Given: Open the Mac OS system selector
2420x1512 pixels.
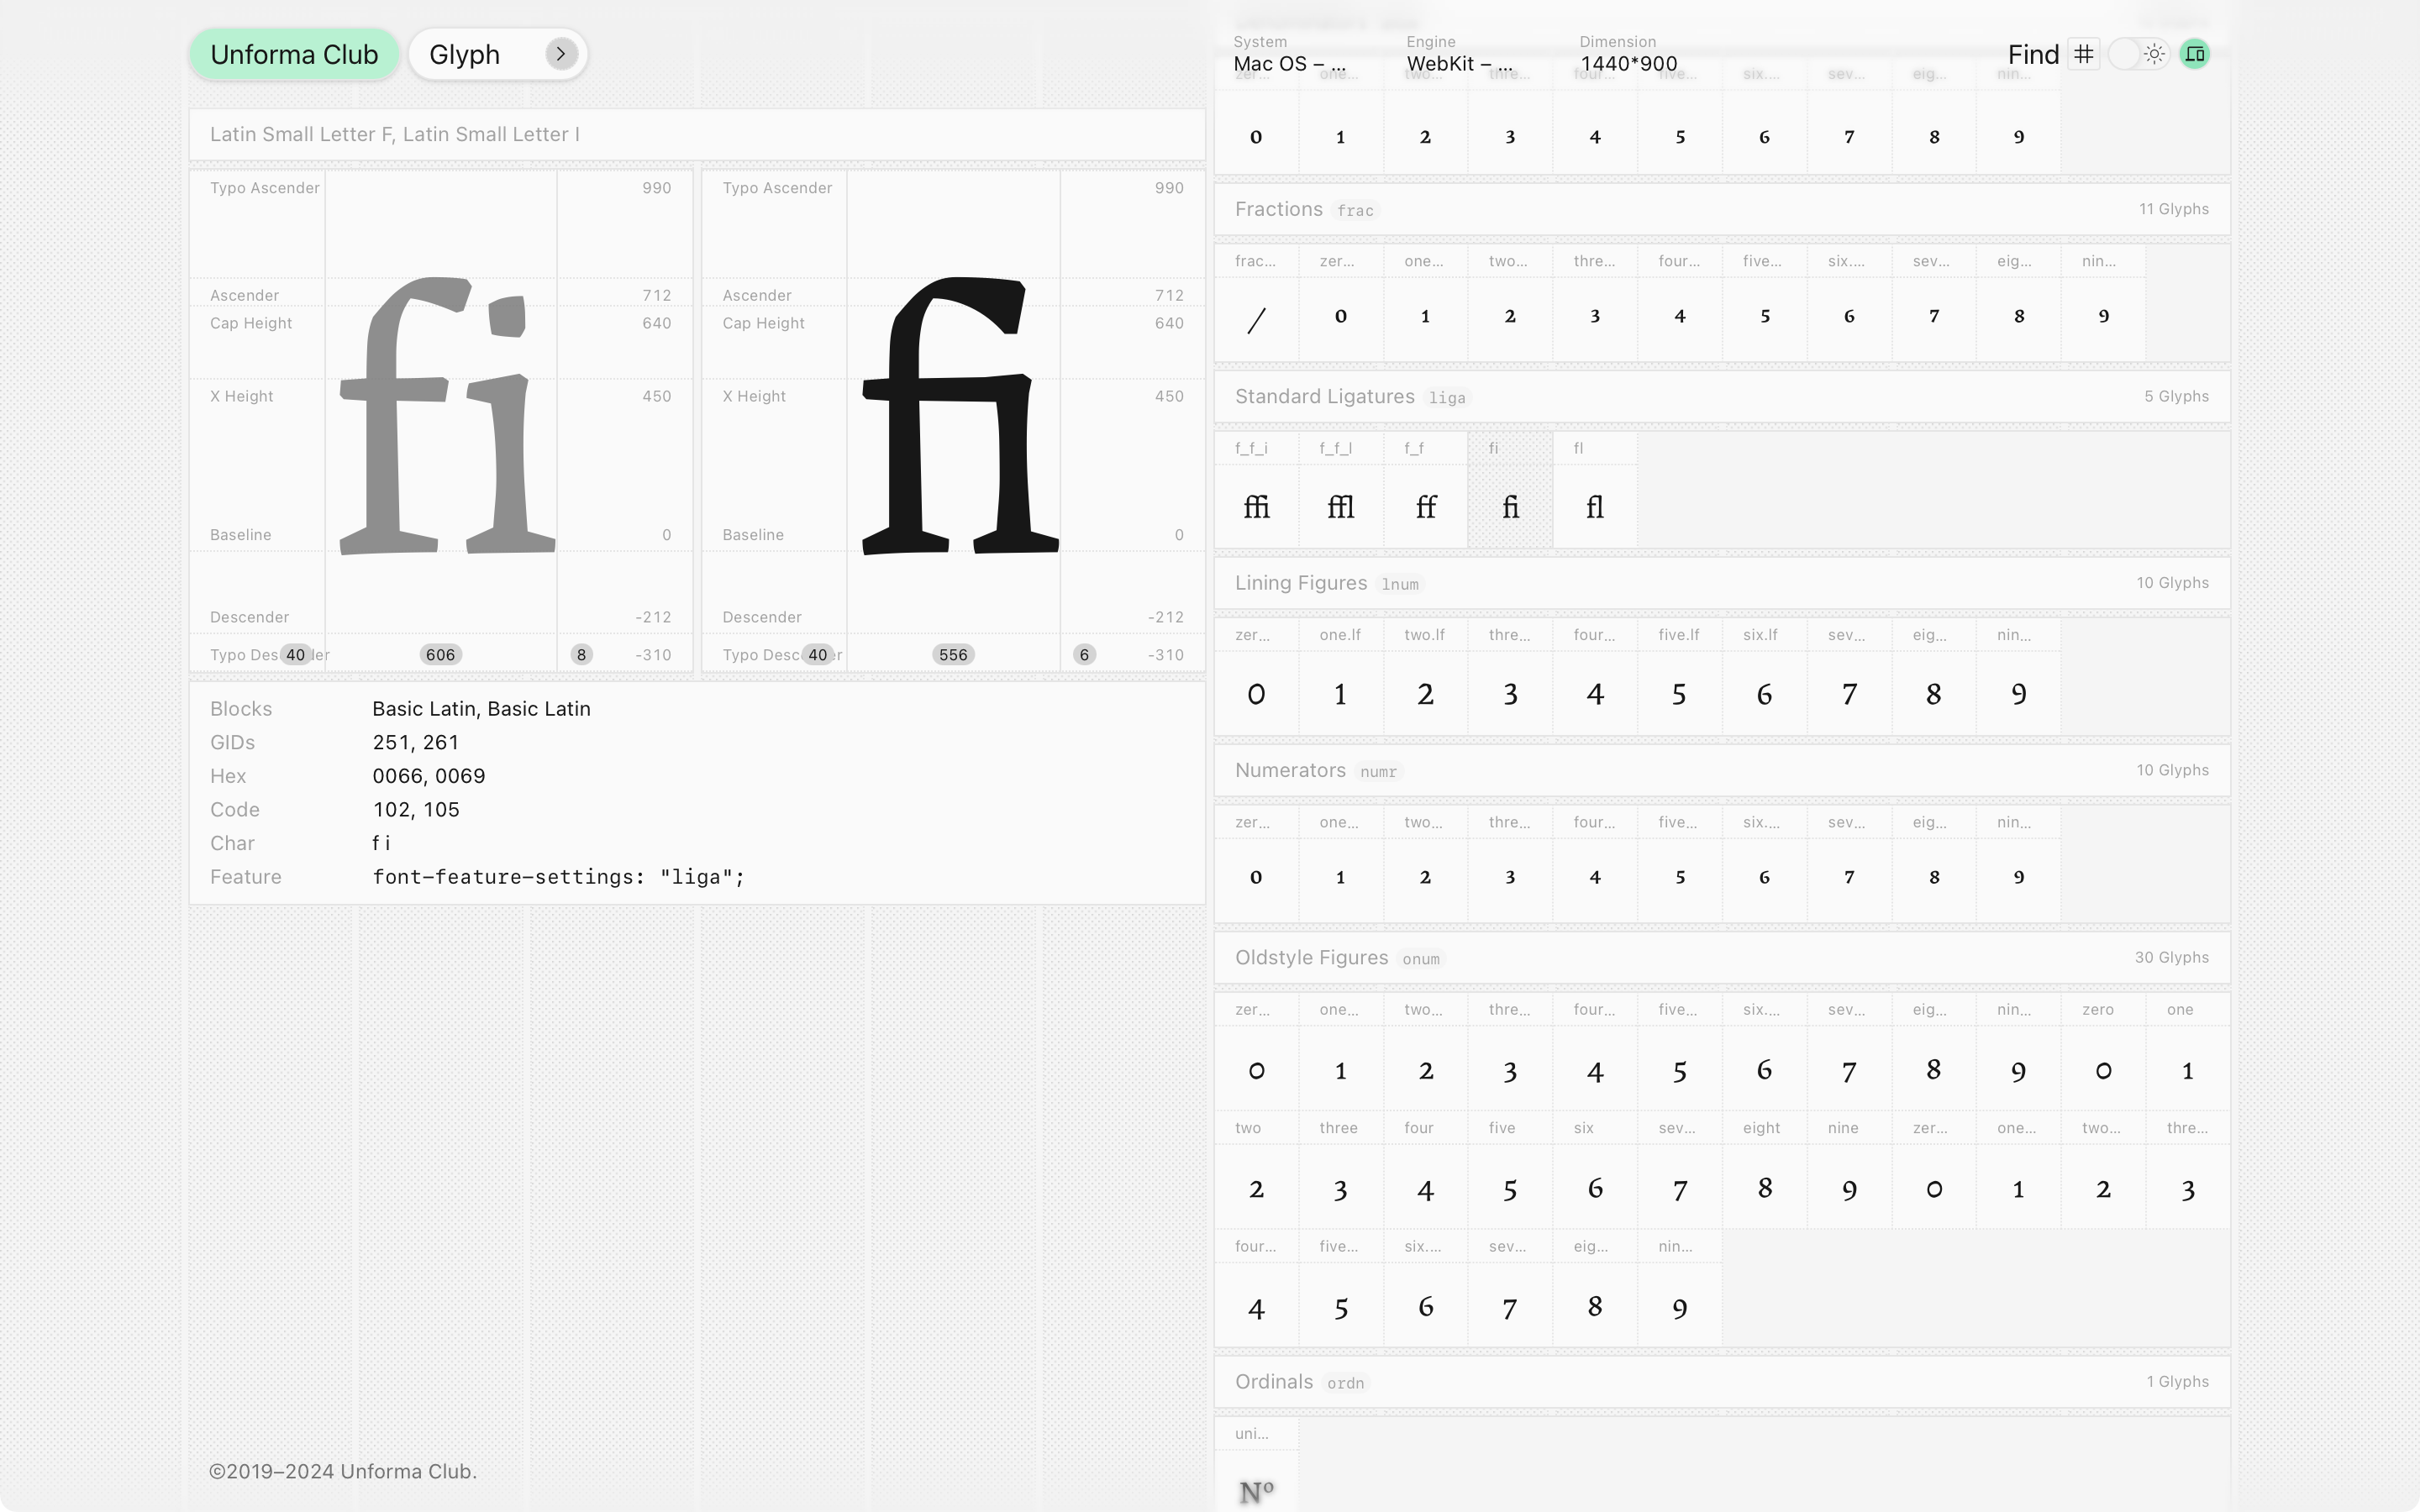Looking at the screenshot, I should 1290,63.
